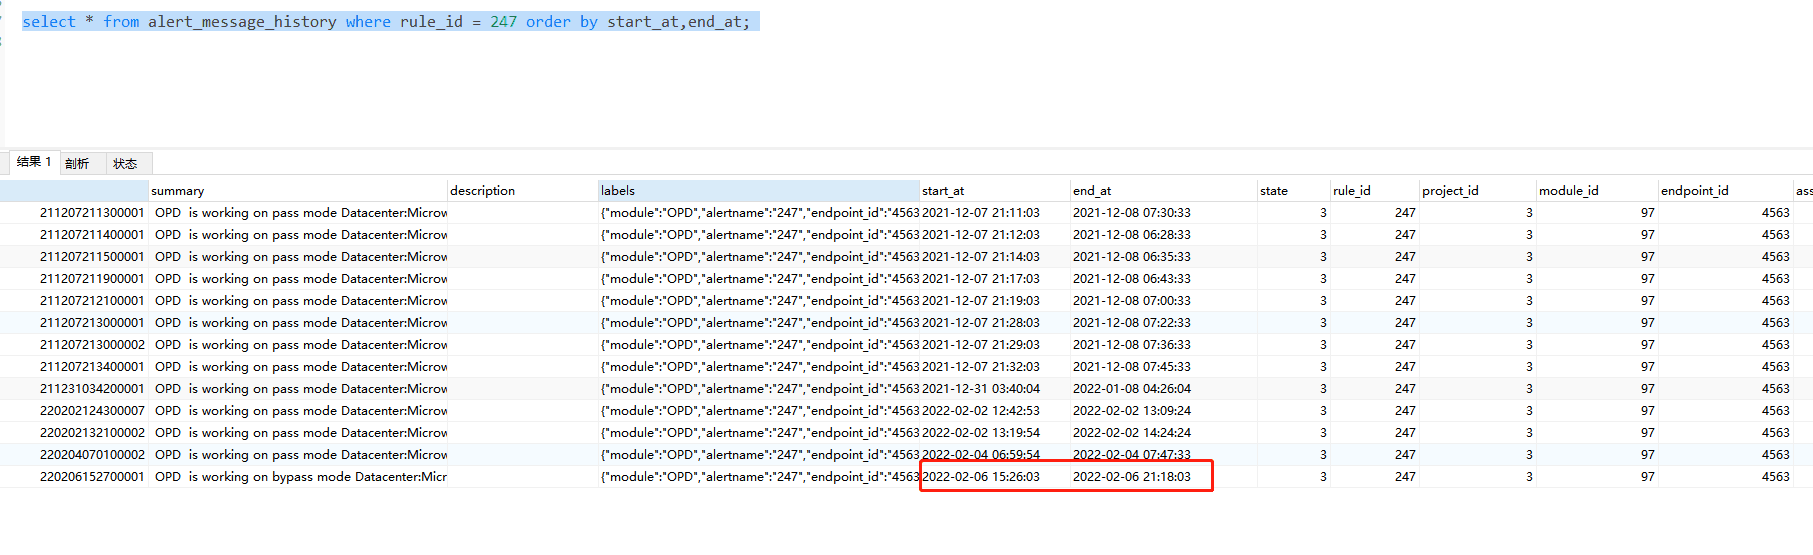The image size is (1813, 555).
Task: Select the description column header
Action: pos(482,191)
